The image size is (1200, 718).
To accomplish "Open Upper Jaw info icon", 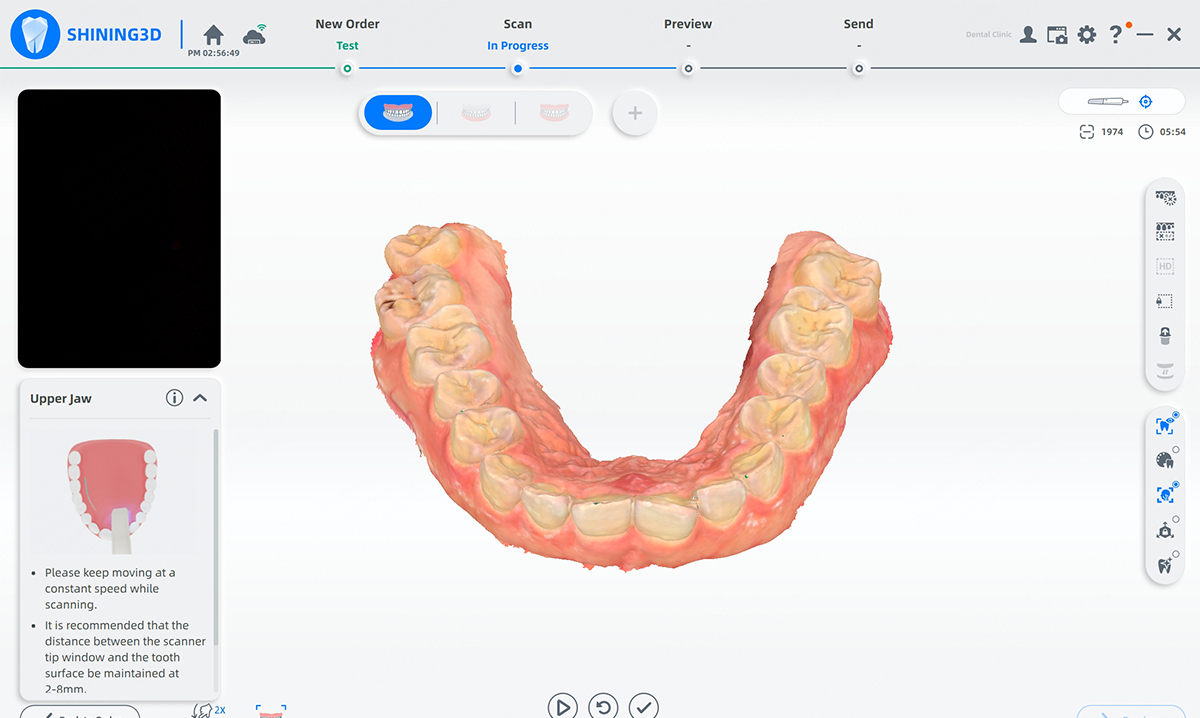I will [x=174, y=398].
